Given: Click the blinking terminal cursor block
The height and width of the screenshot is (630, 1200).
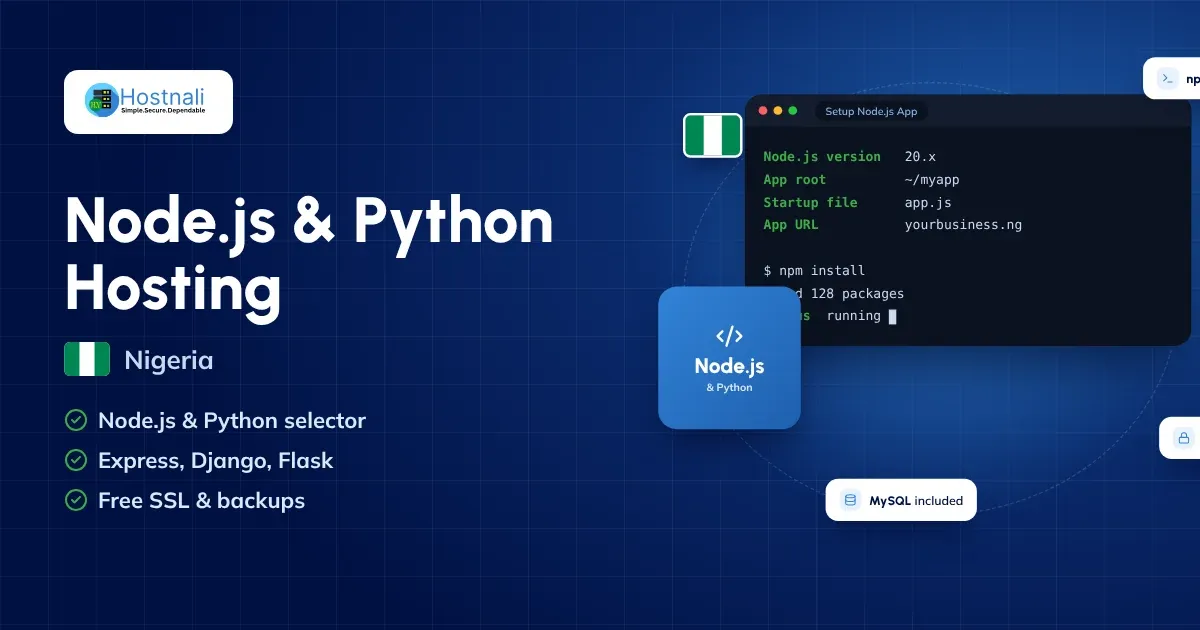Looking at the screenshot, I should [x=892, y=316].
